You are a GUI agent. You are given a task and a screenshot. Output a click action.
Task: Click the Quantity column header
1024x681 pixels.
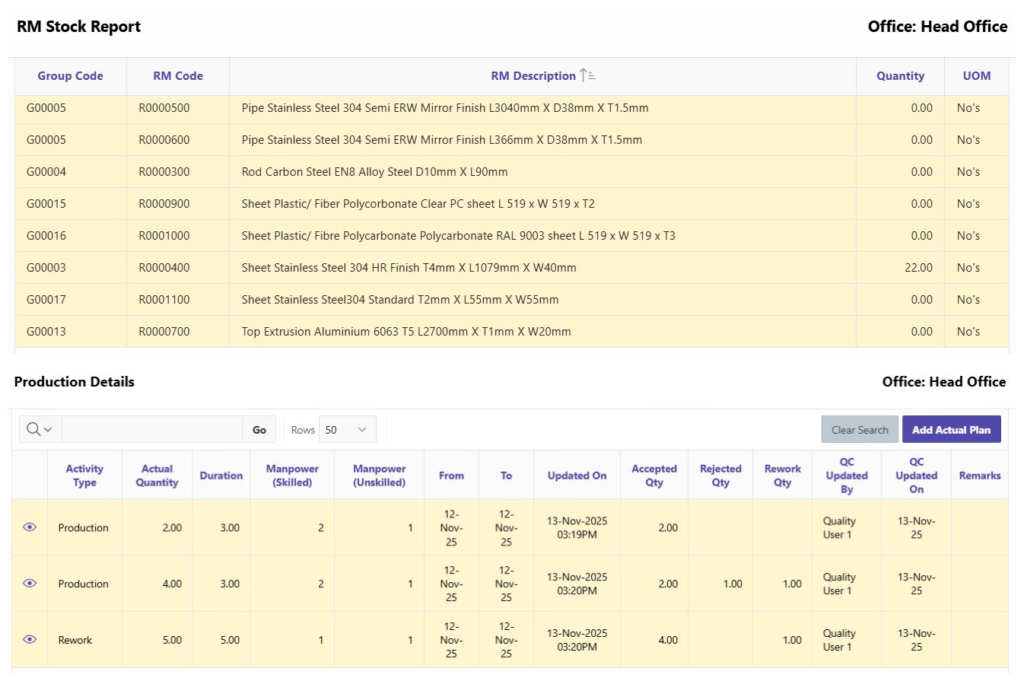coord(900,76)
